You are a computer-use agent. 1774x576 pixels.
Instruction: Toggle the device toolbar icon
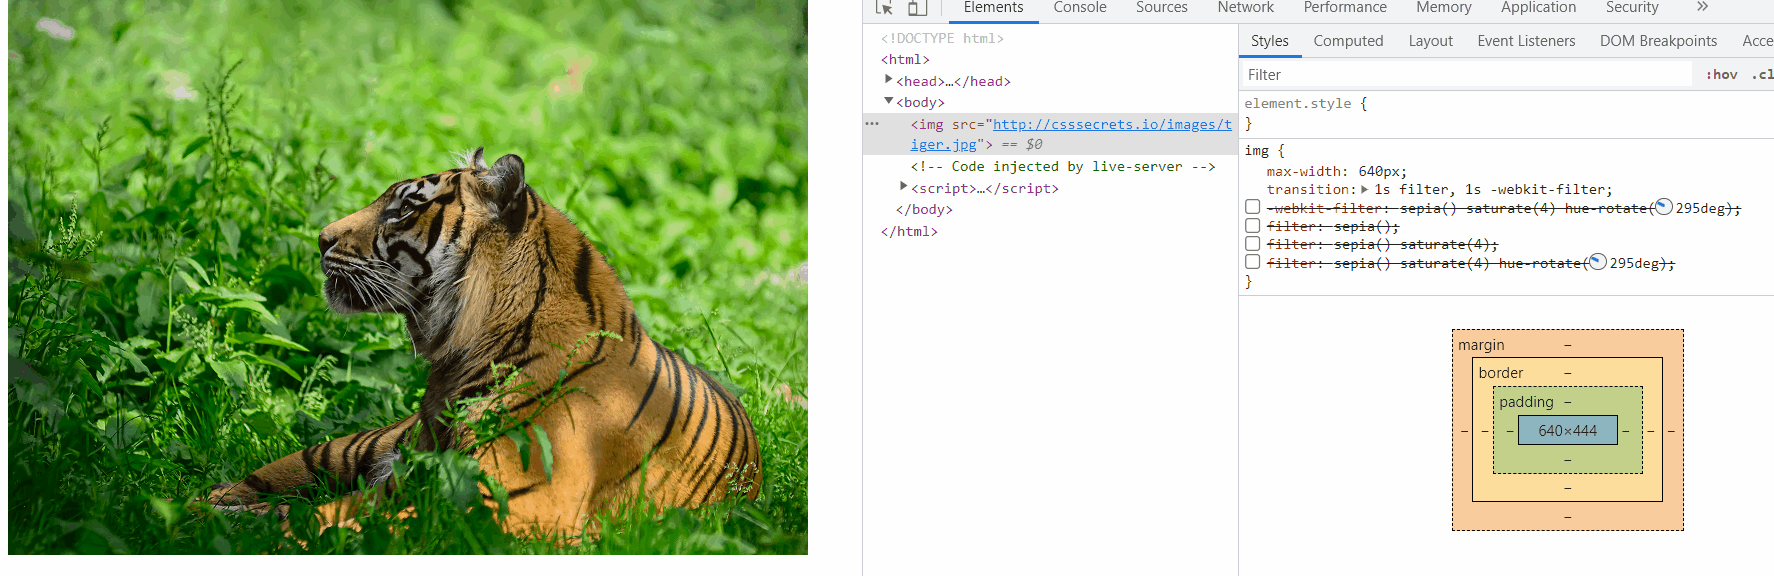click(917, 7)
